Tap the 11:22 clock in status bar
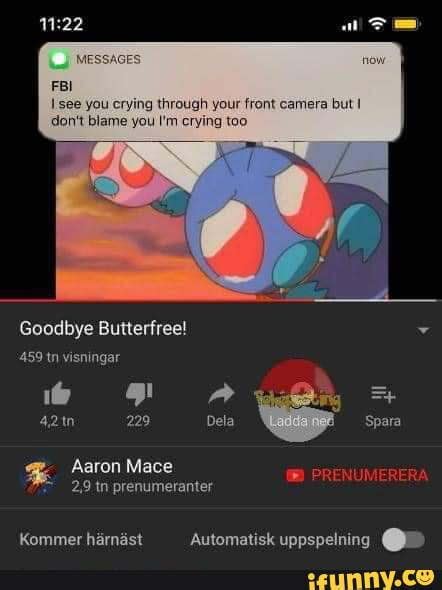Image resolution: width=442 pixels, height=590 pixels. click(61, 24)
